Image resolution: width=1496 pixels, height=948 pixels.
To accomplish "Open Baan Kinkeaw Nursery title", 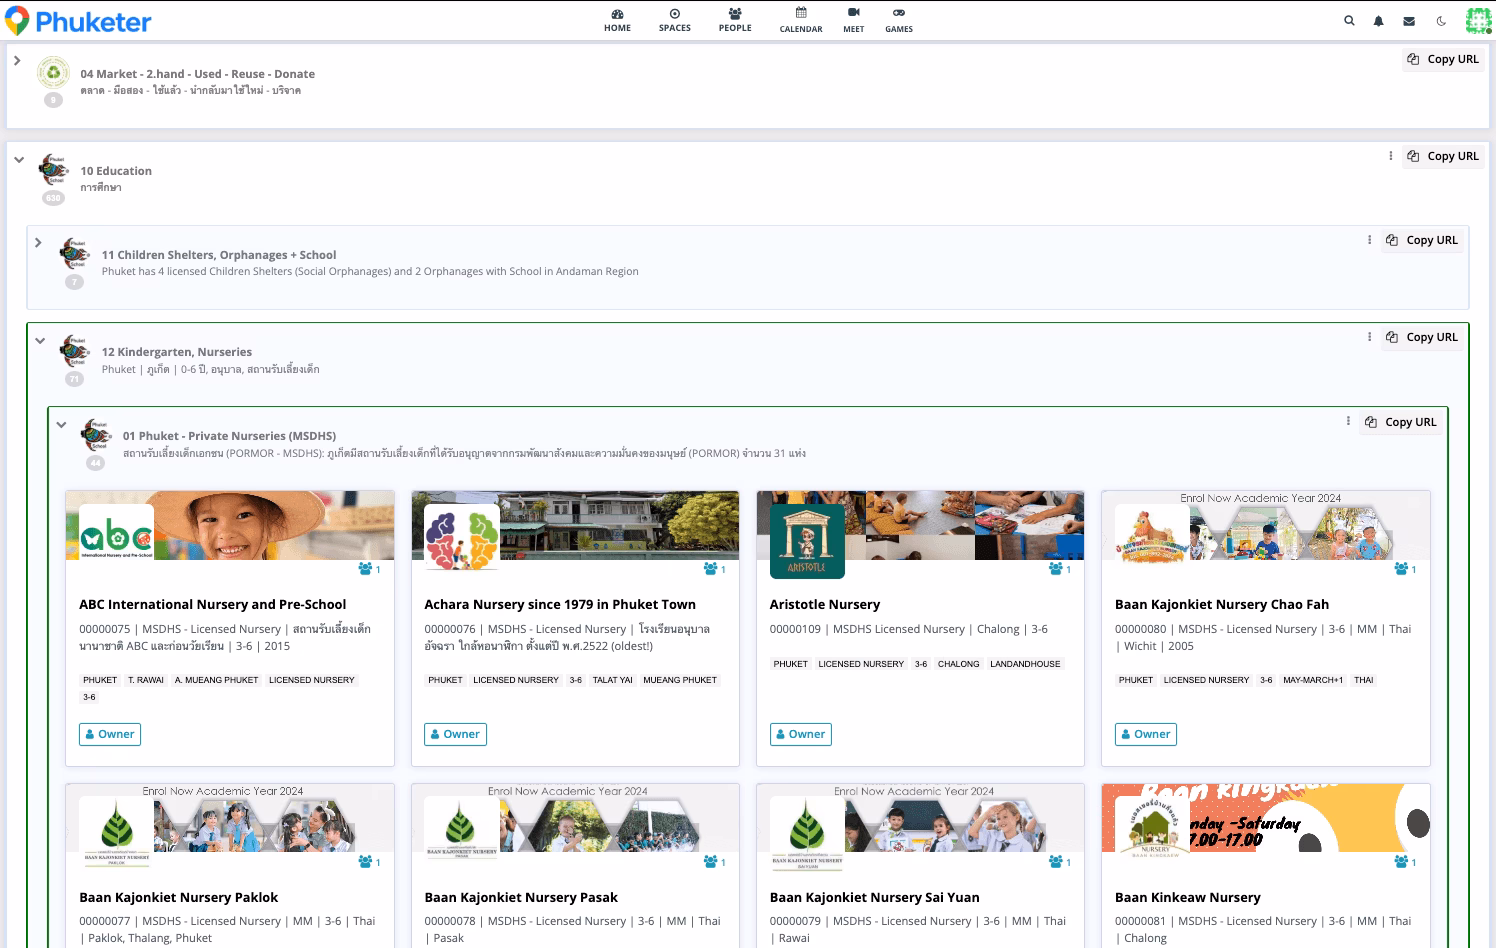I will click(1188, 897).
